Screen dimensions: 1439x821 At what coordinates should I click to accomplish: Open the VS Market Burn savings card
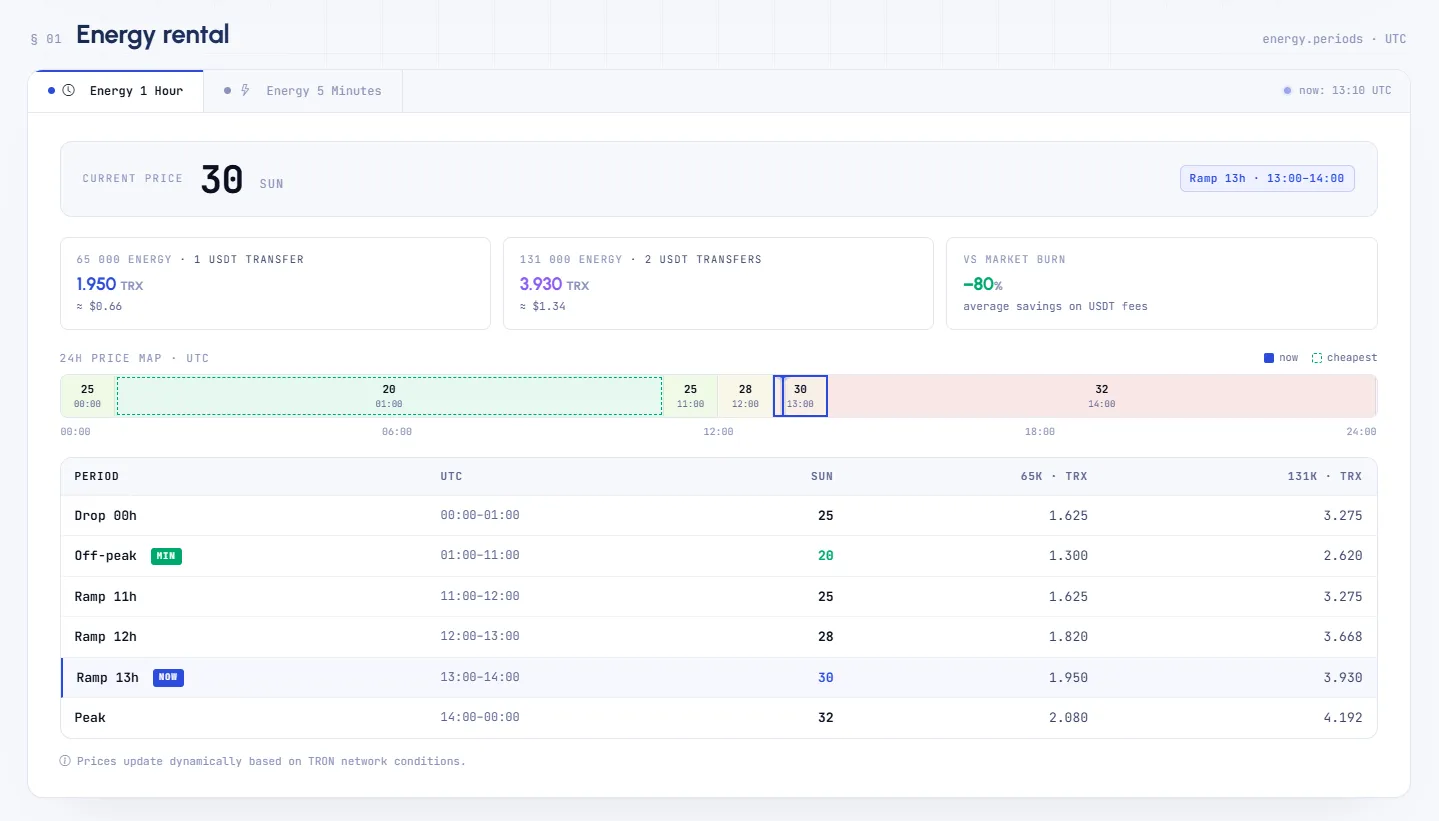coord(1161,283)
